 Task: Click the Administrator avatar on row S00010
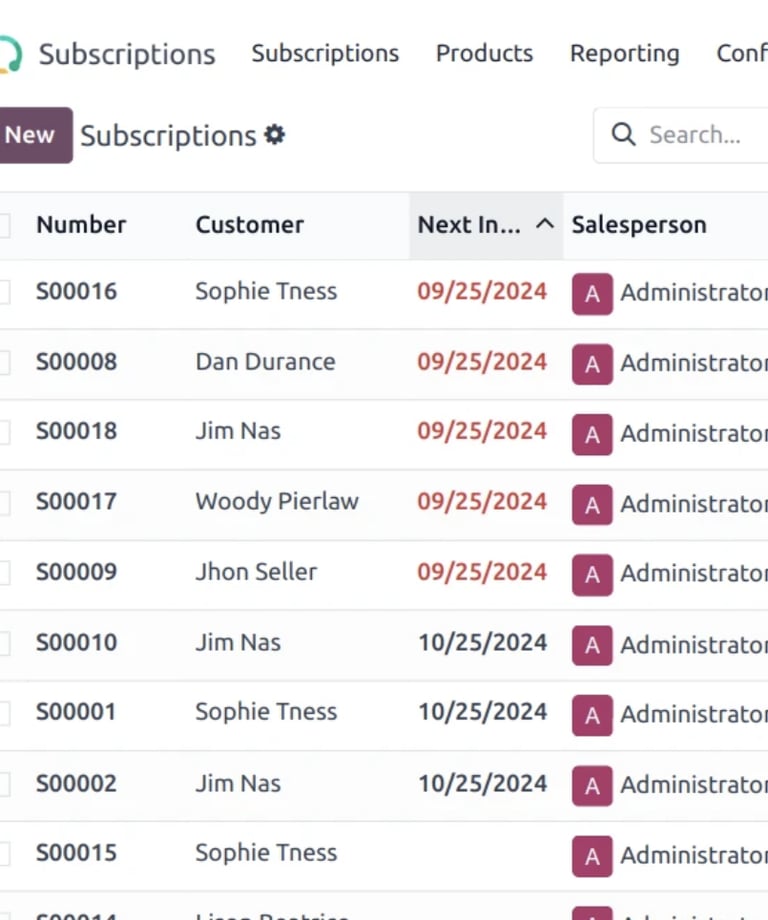click(x=592, y=645)
